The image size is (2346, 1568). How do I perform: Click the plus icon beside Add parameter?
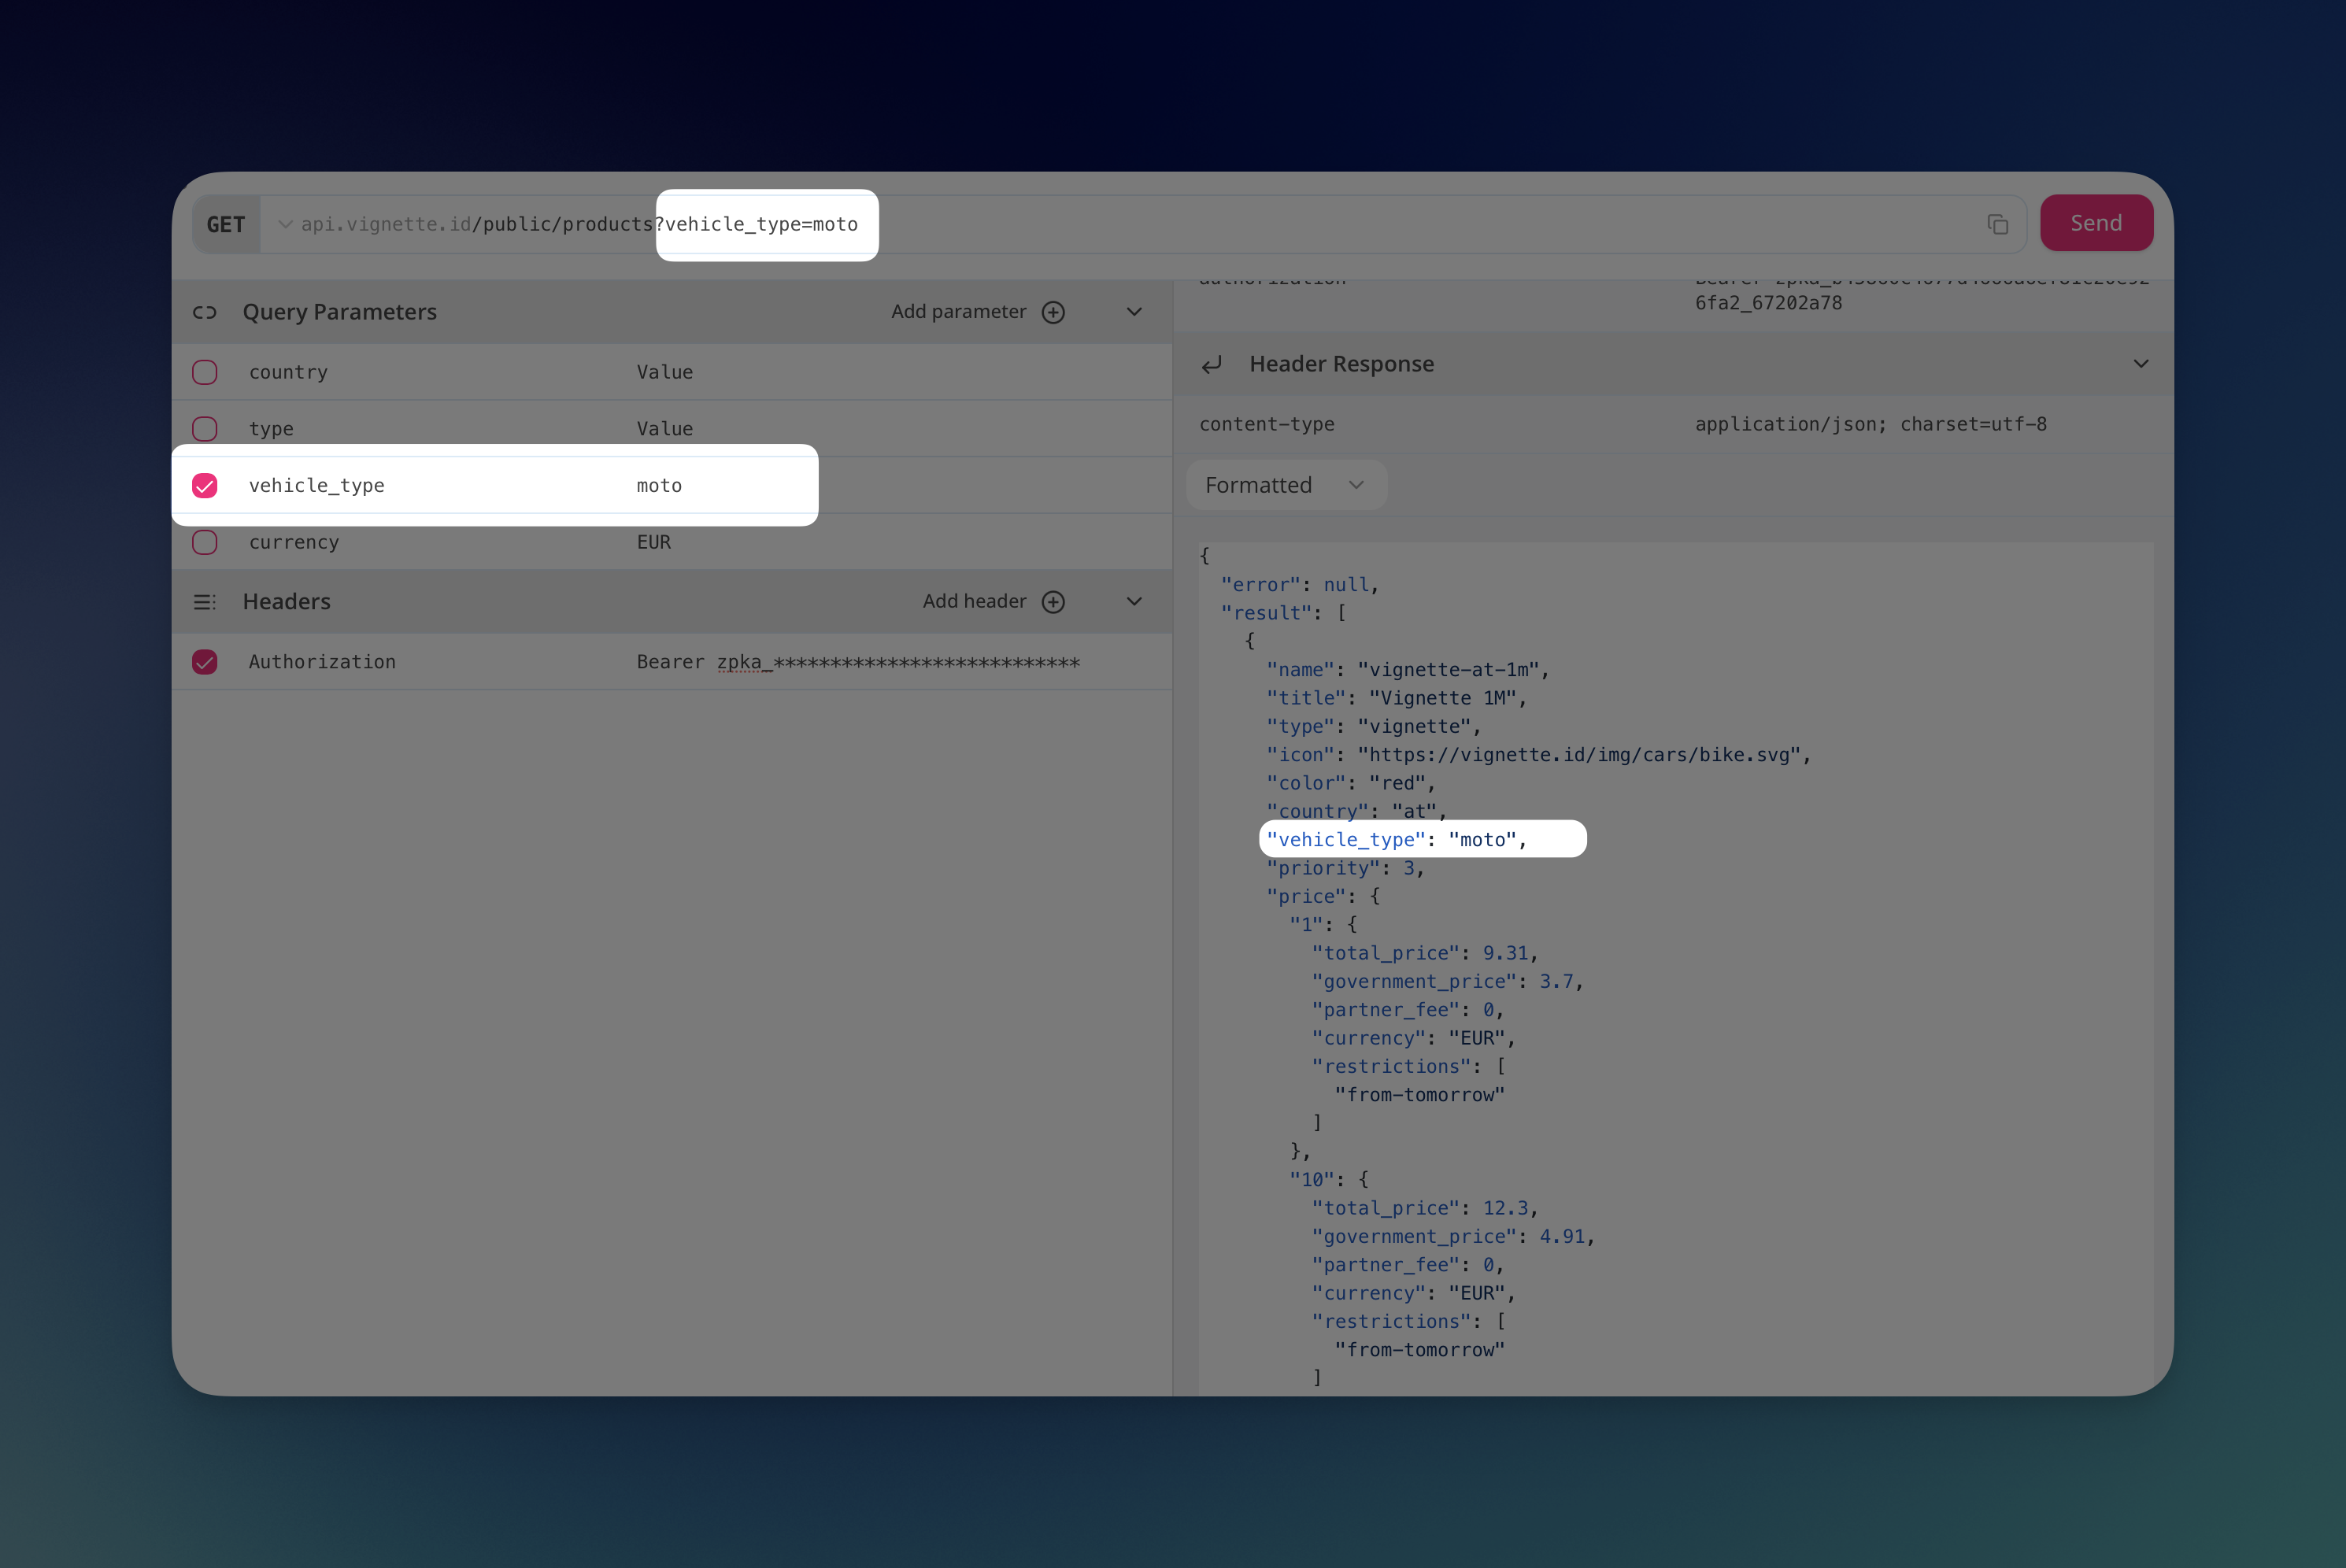[x=1053, y=312]
